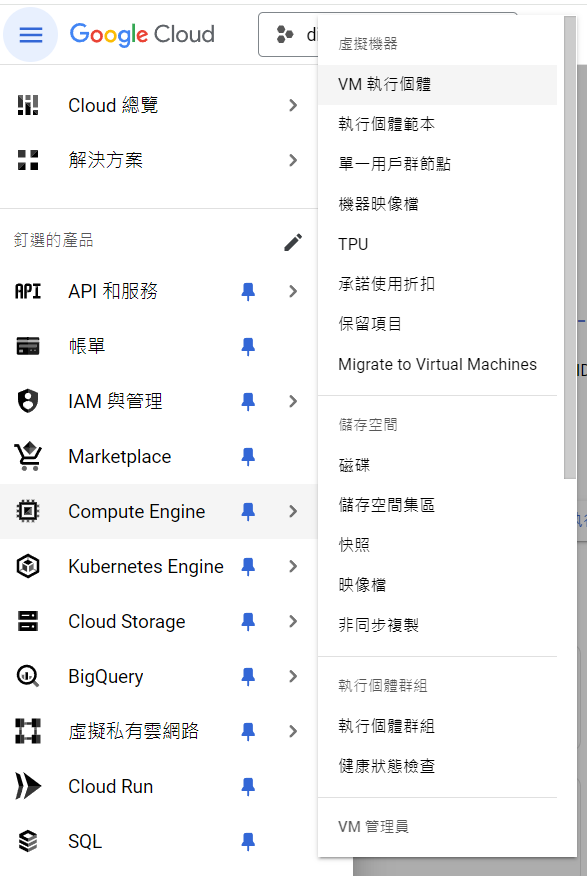This screenshot has width=587, height=876.
Task: Click the Google Cloud logo
Action: click(x=142, y=35)
